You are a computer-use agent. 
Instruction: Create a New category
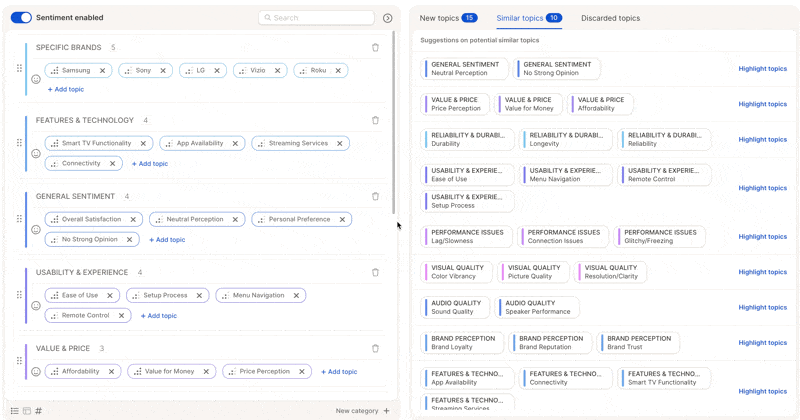[362, 411]
